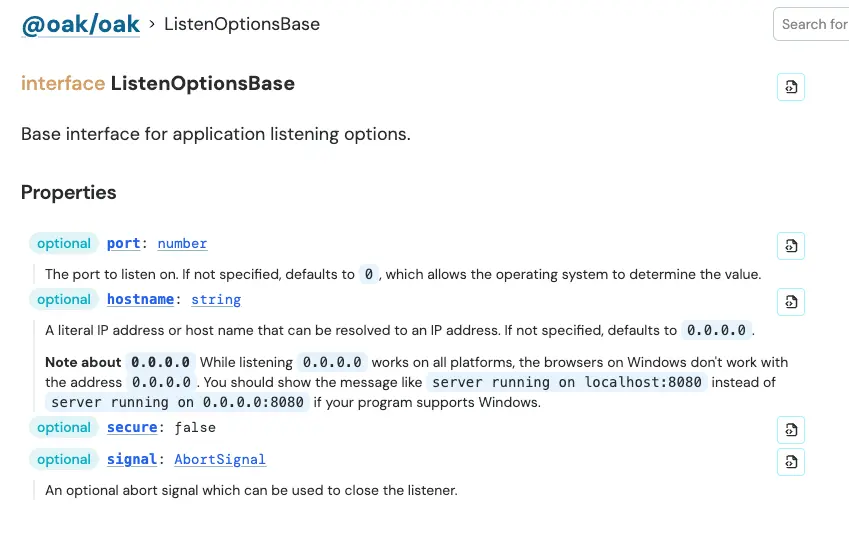Go to the @oak/oak package page

81,25
